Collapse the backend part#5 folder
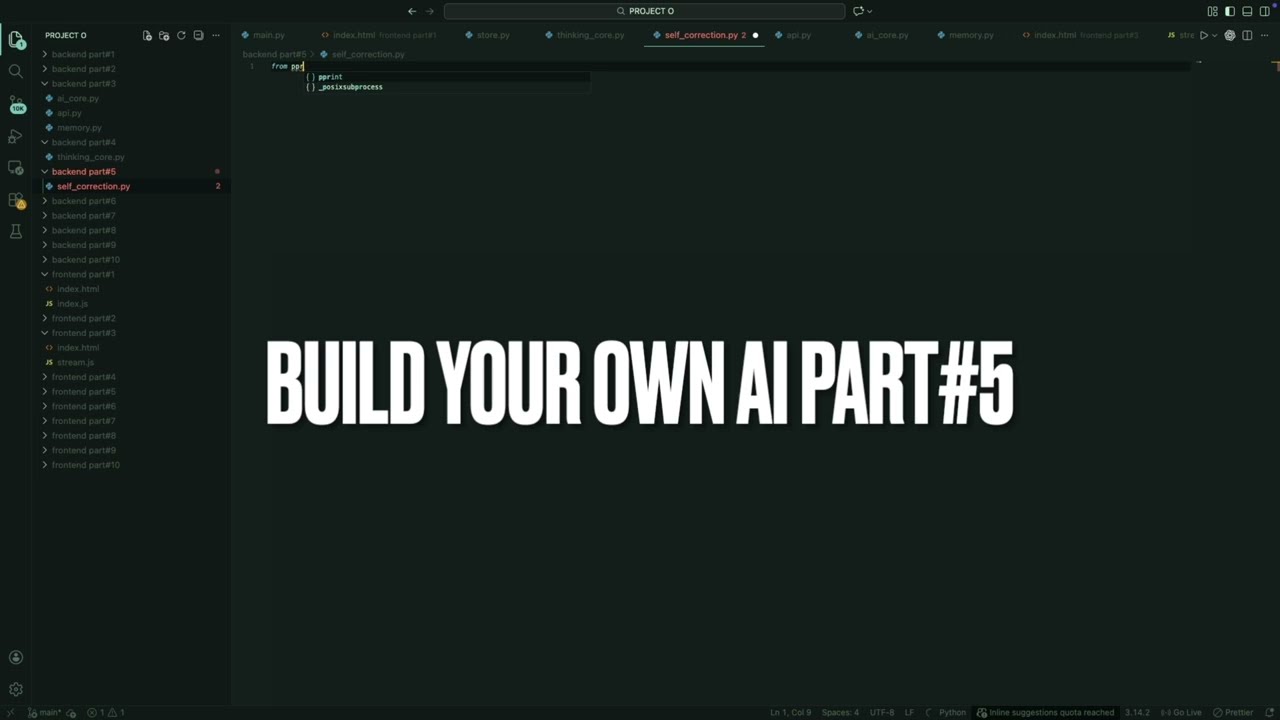 tap(84, 172)
